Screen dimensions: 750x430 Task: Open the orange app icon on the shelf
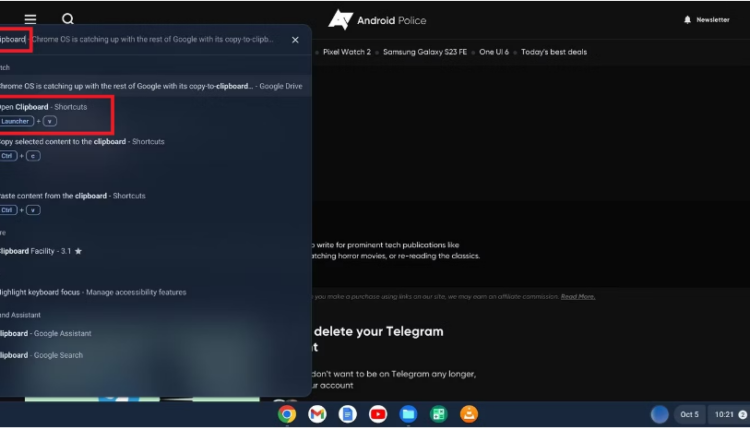[469, 414]
